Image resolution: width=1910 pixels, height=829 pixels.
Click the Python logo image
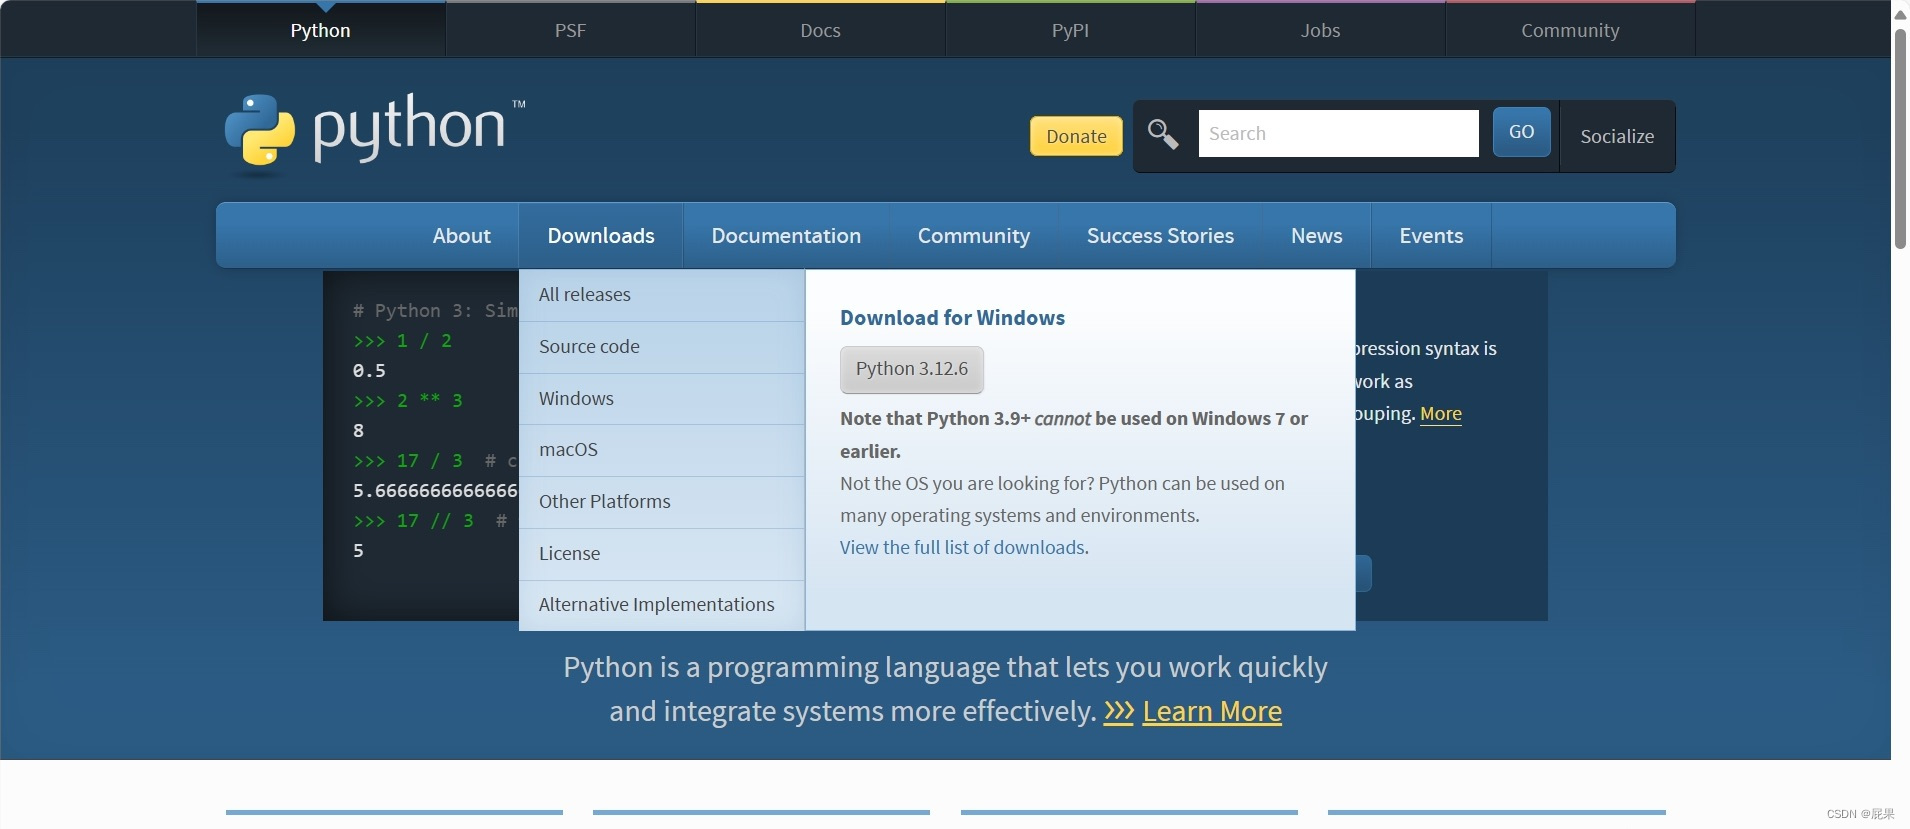click(375, 134)
